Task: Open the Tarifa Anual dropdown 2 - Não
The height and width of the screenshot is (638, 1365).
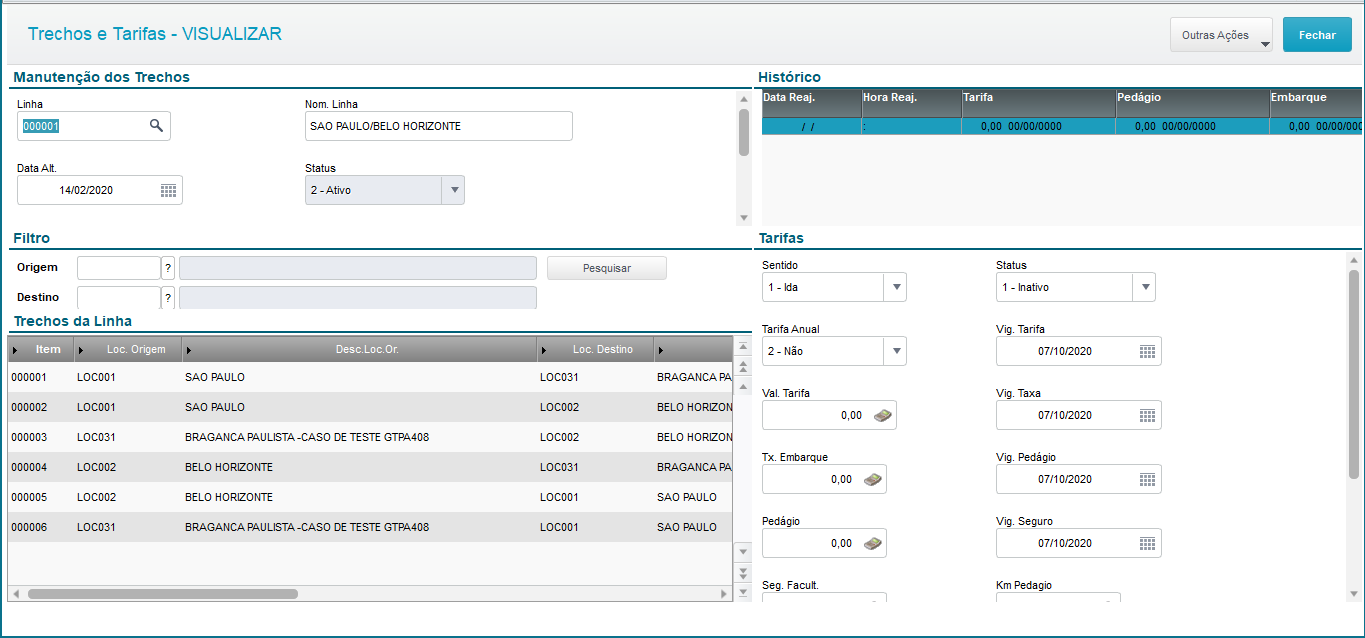Action: pos(896,351)
